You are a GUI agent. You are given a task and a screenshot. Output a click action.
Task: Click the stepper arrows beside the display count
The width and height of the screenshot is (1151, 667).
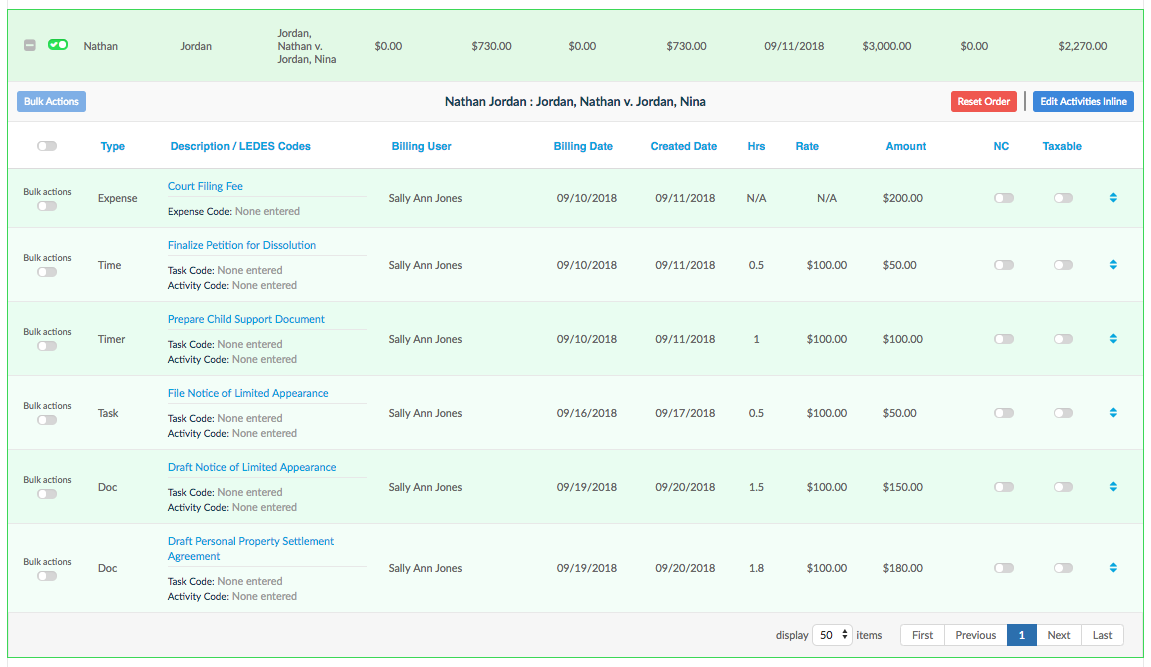845,635
